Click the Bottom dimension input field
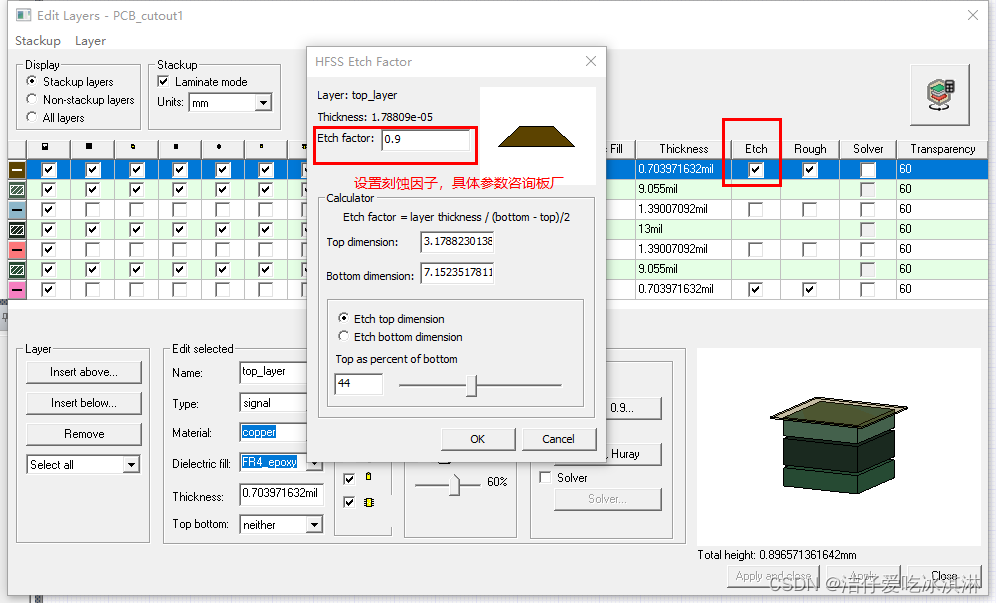This screenshot has width=996, height=603. tap(457, 273)
